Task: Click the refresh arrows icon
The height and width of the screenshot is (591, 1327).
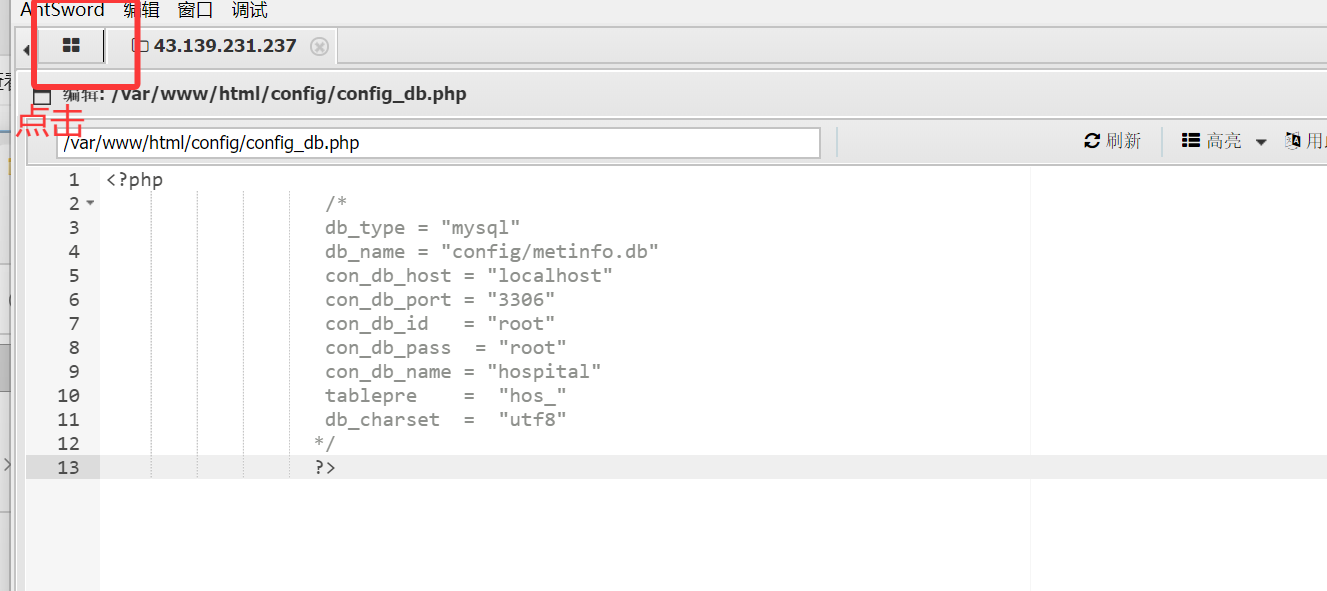Action: [x=1092, y=141]
